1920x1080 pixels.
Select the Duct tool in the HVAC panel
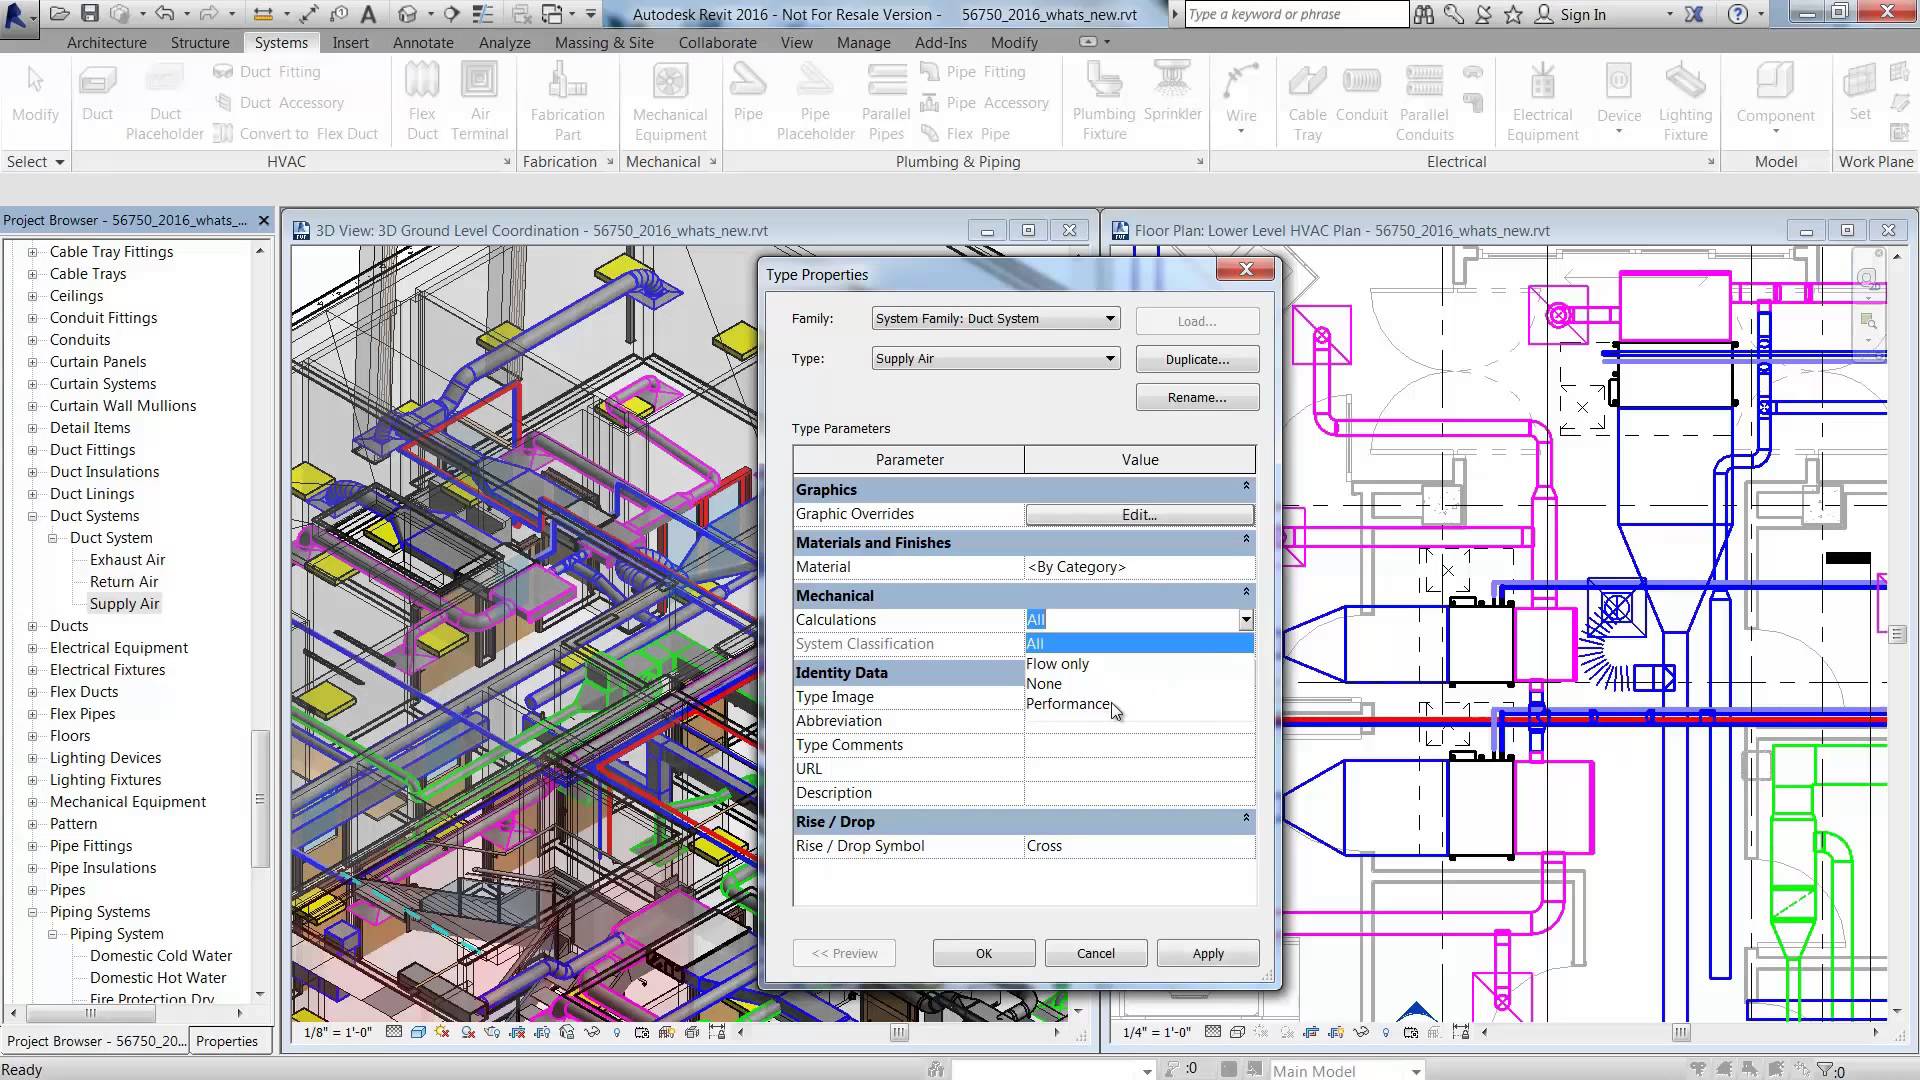tap(97, 97)
